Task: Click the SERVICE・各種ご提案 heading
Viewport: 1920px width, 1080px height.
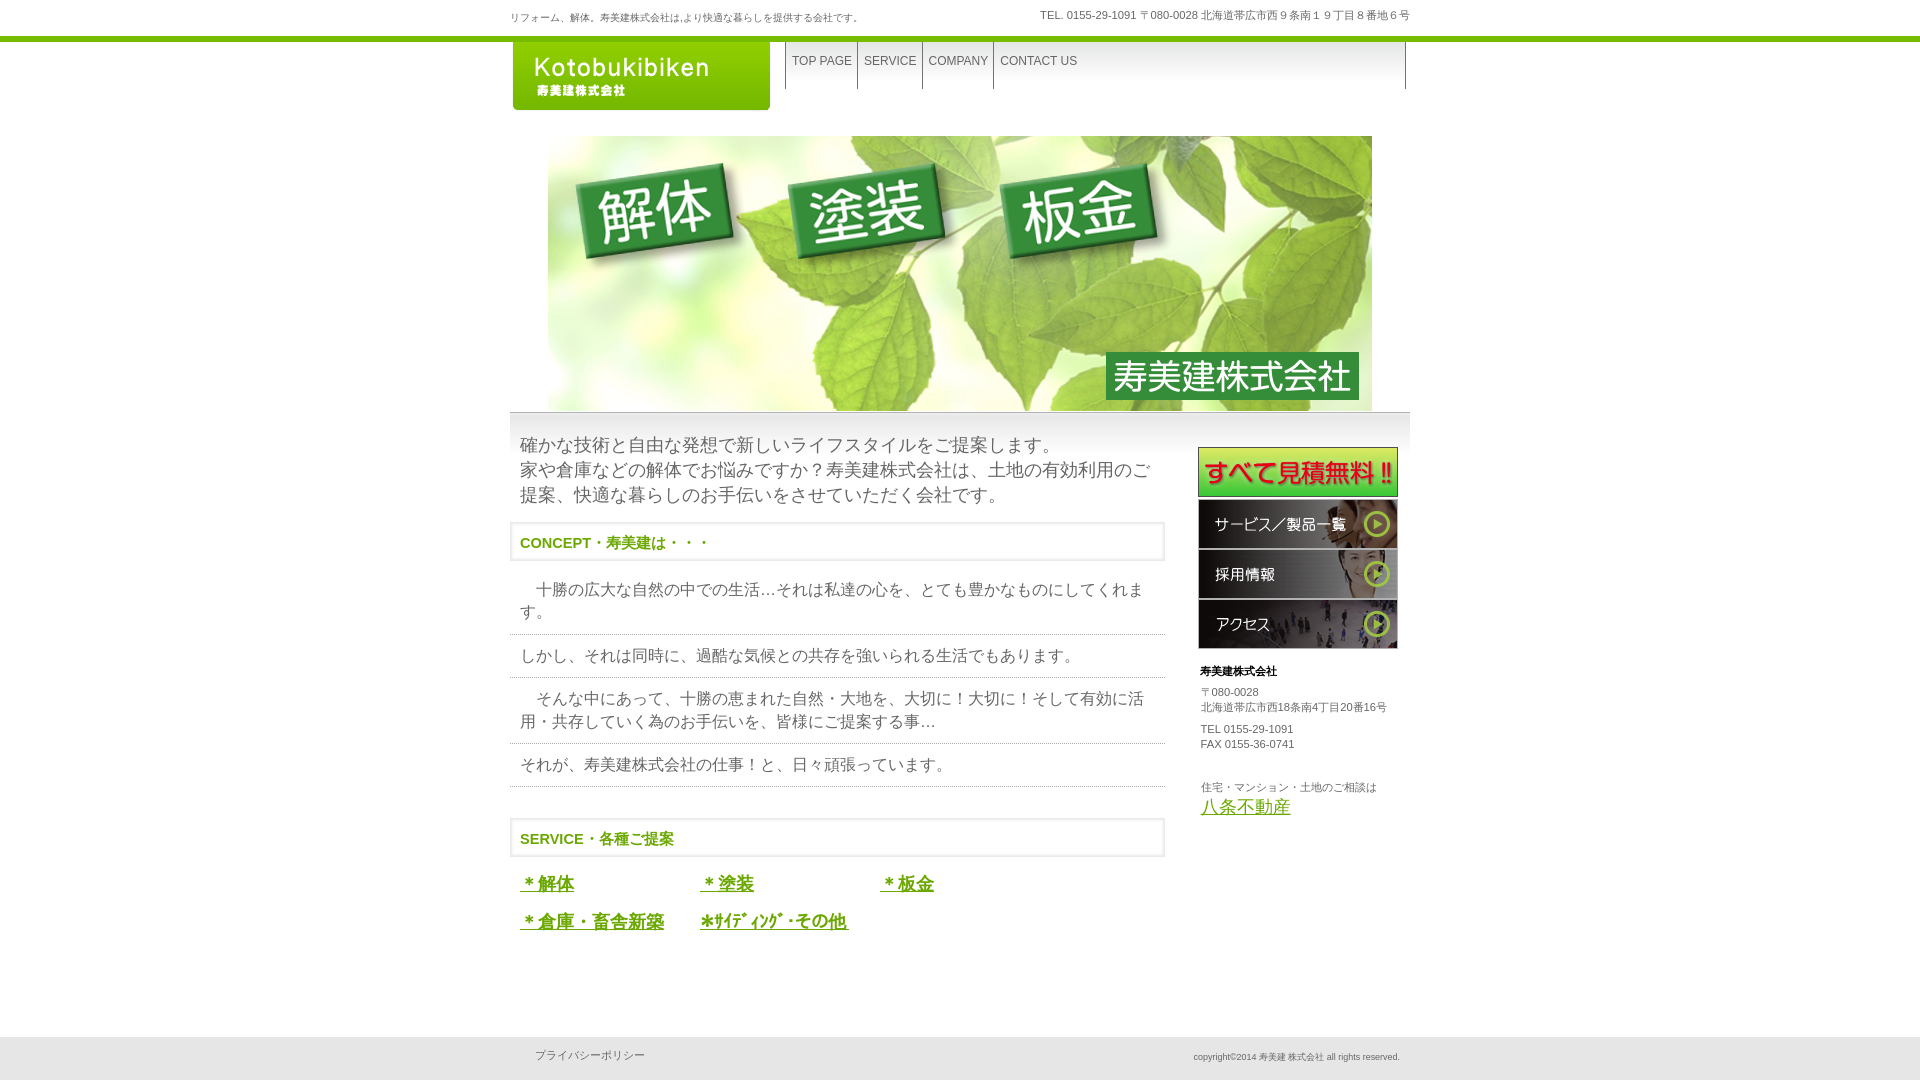Action: (597, 839)
